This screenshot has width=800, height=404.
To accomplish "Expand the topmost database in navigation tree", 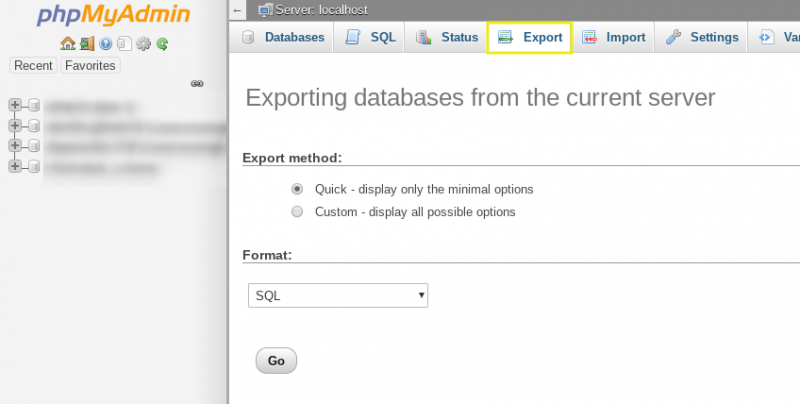I will tap(15, 105).
